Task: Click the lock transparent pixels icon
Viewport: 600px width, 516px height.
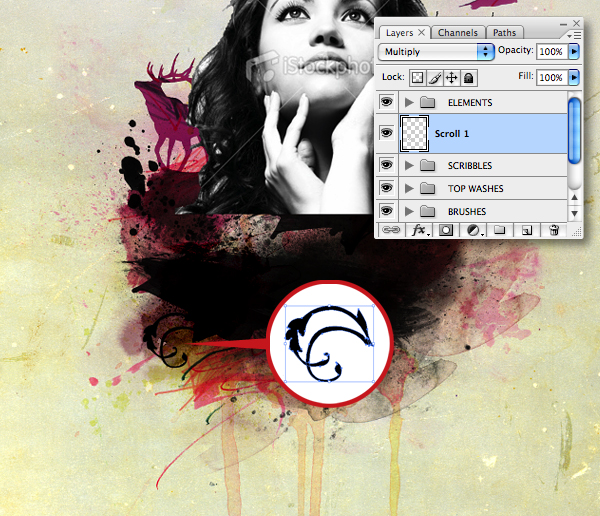Action: [x=417, y=78]
